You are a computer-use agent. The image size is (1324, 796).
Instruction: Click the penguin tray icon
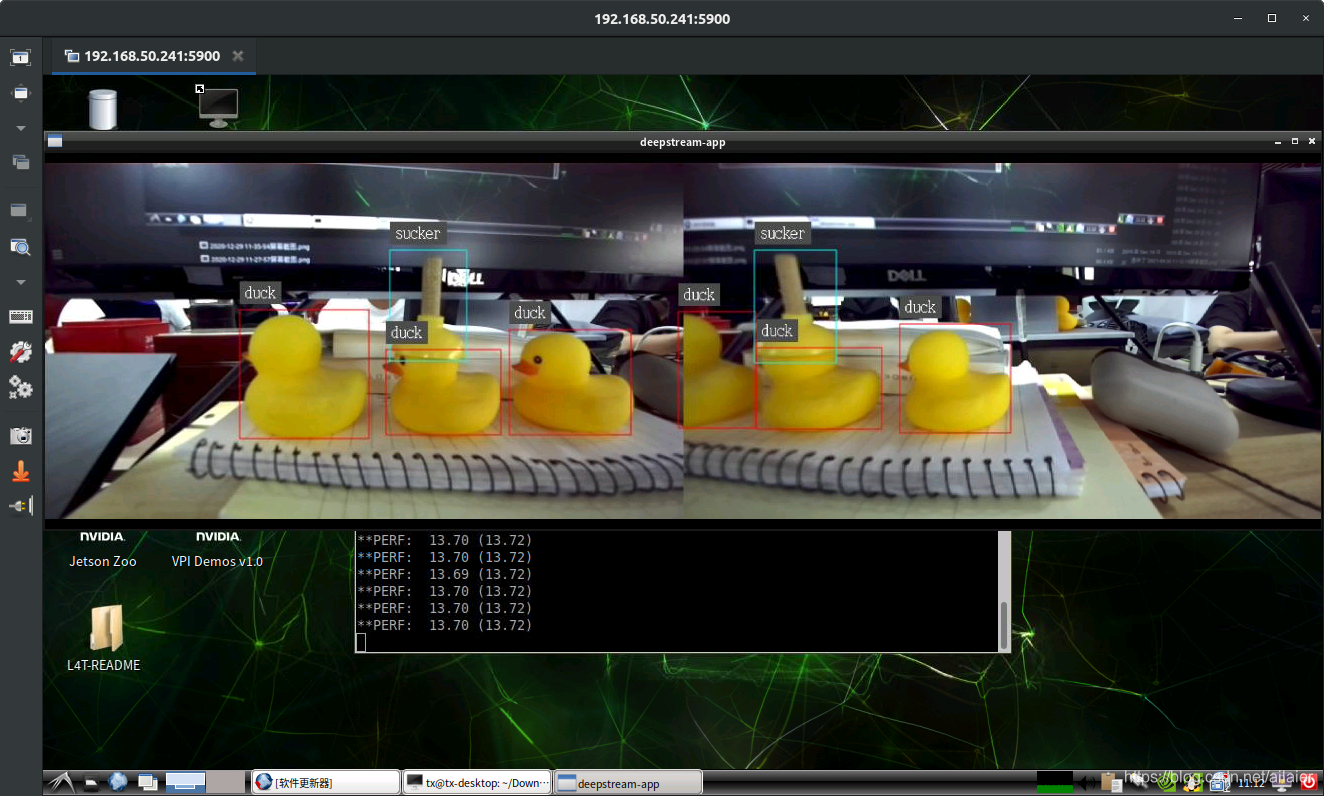tap(1192, 783)
